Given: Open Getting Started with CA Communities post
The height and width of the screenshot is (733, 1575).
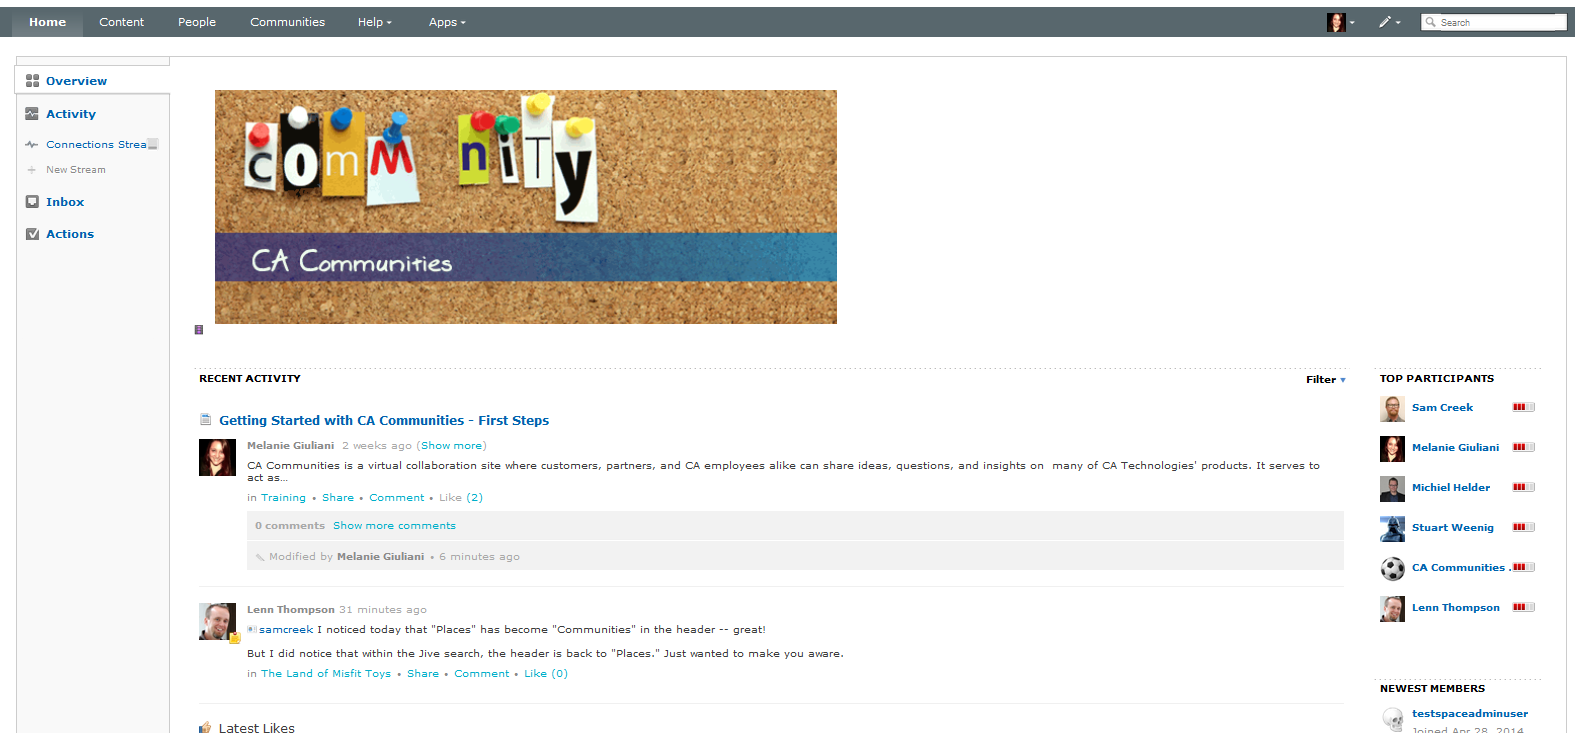Looking at the screenshot, I should click(x=384, y=421).
